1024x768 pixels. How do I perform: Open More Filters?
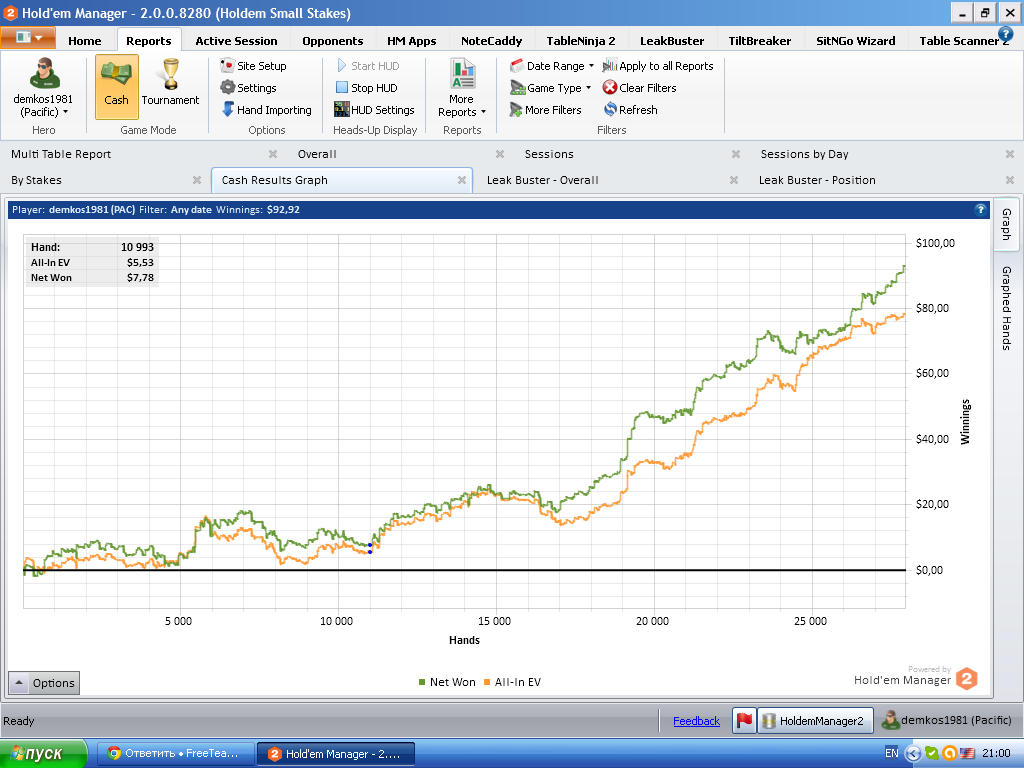[x=545, y=110]
